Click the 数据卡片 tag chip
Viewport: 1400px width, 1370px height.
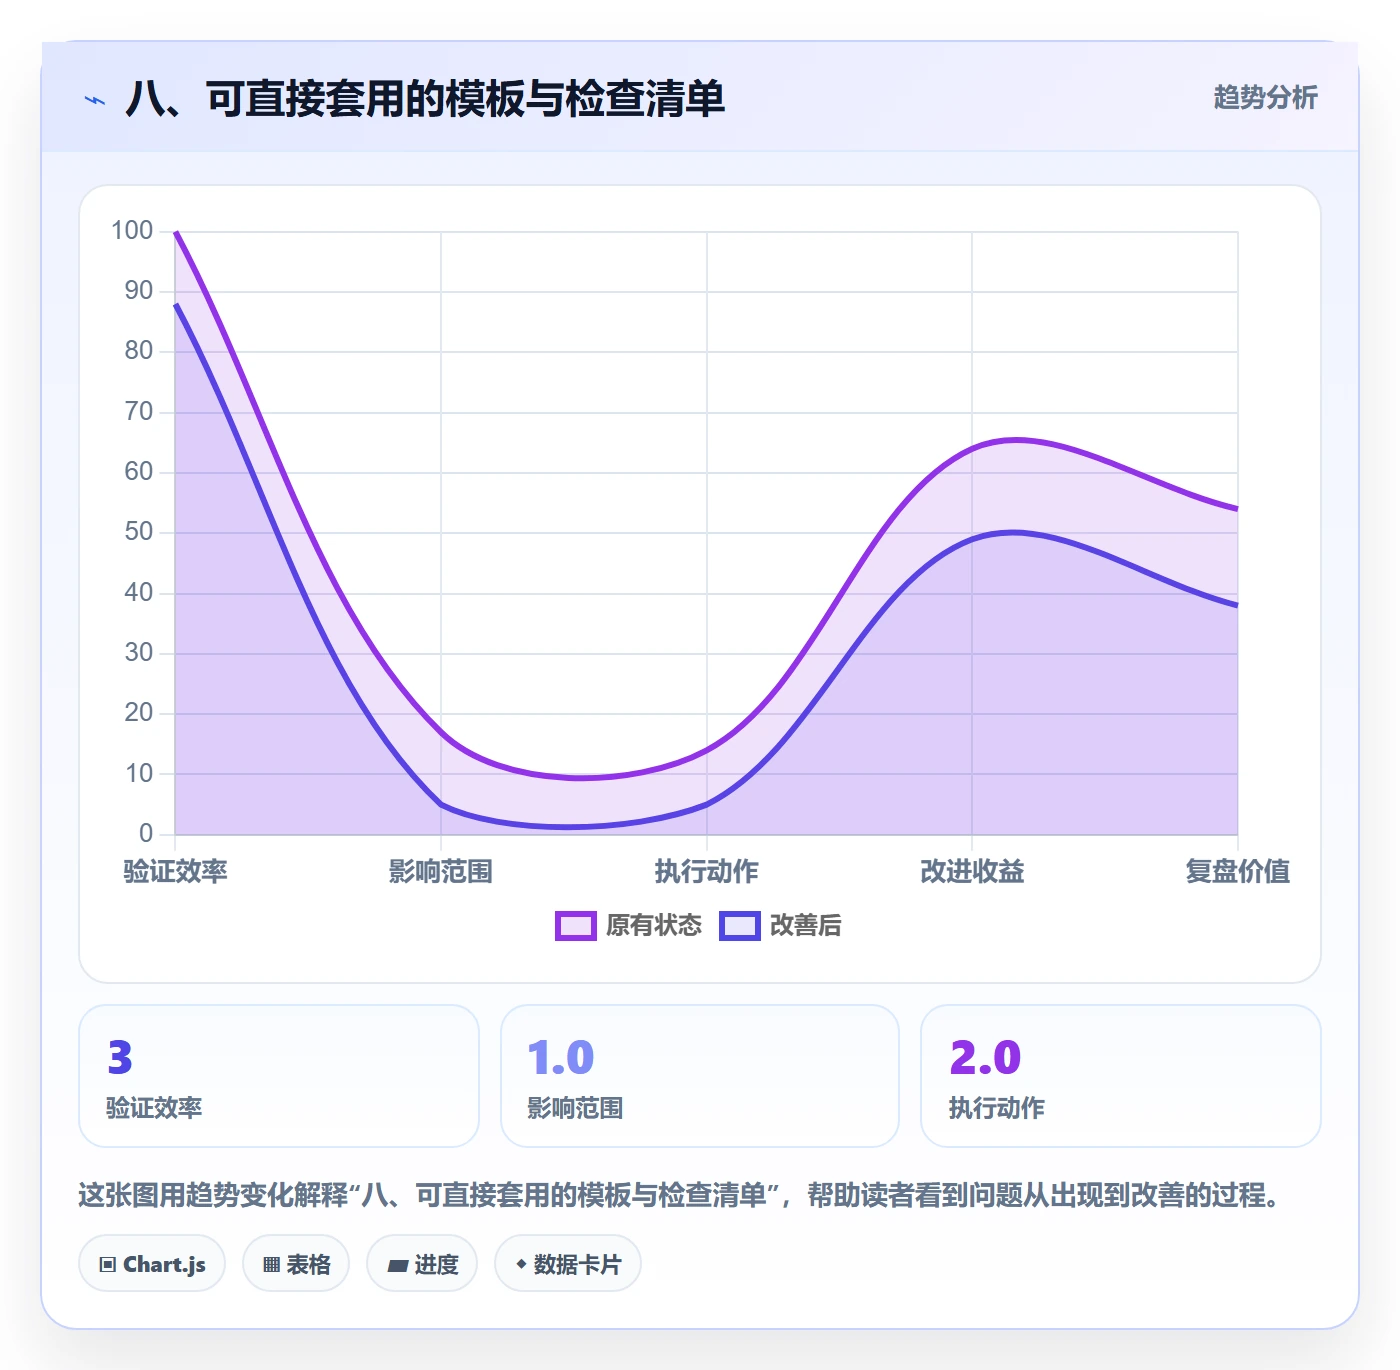pyautogui.click(x=568, y=1264)
